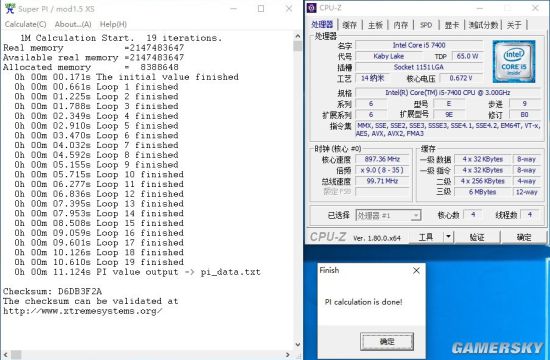Open the Calculate(C) menu

point(25,24)
